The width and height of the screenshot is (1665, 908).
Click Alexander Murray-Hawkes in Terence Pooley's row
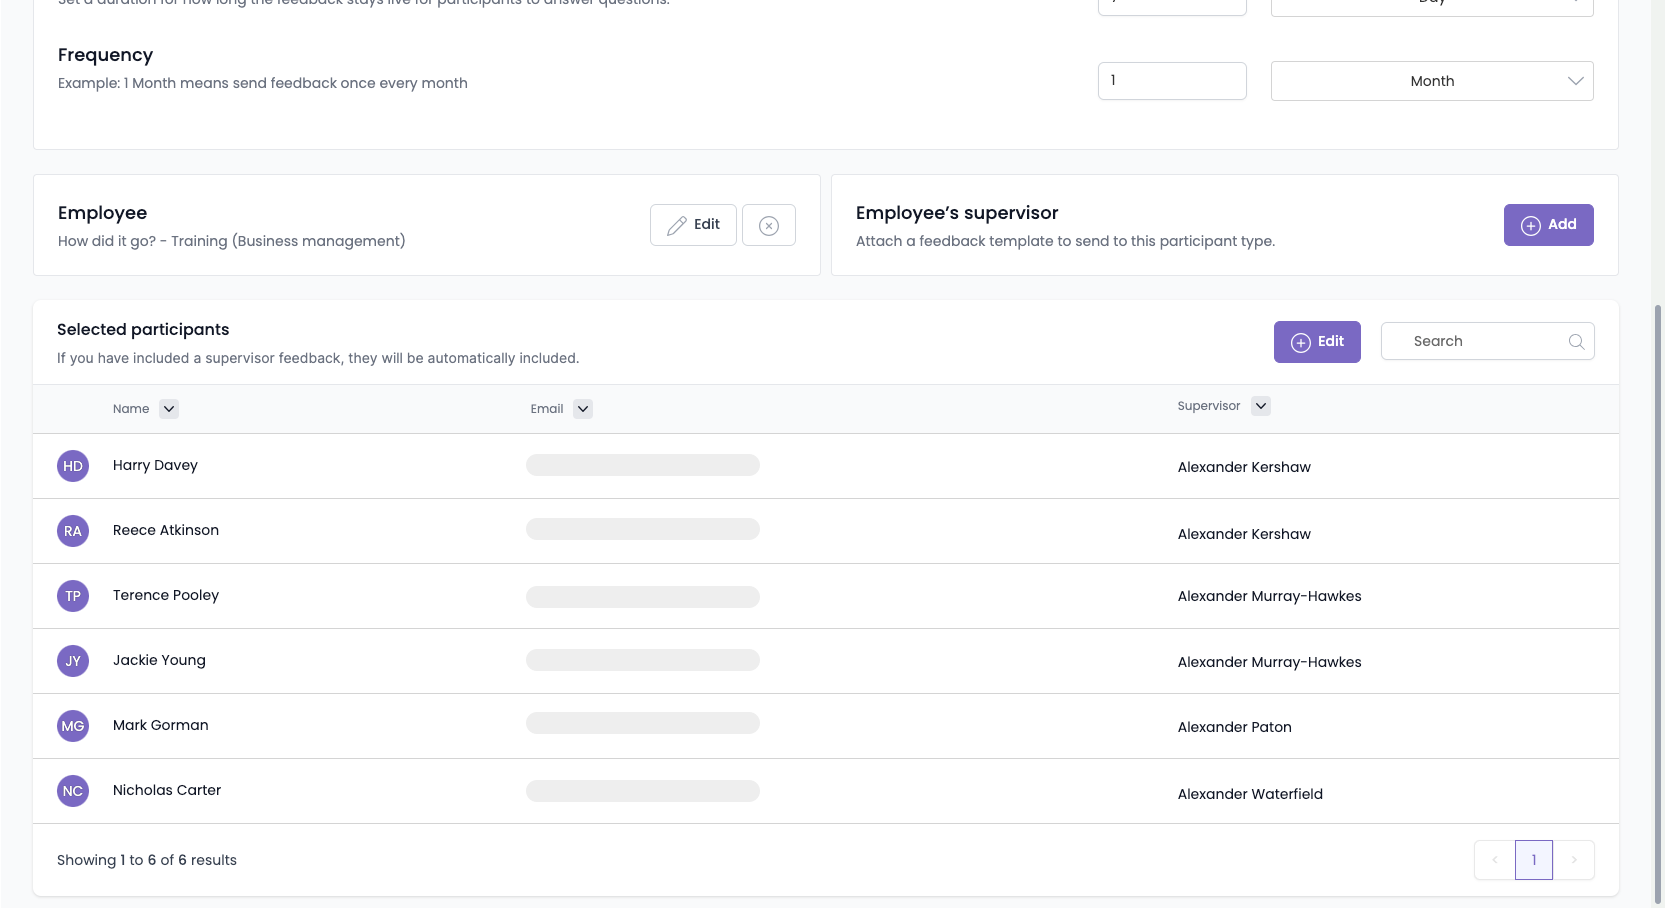click(1270, 596)
